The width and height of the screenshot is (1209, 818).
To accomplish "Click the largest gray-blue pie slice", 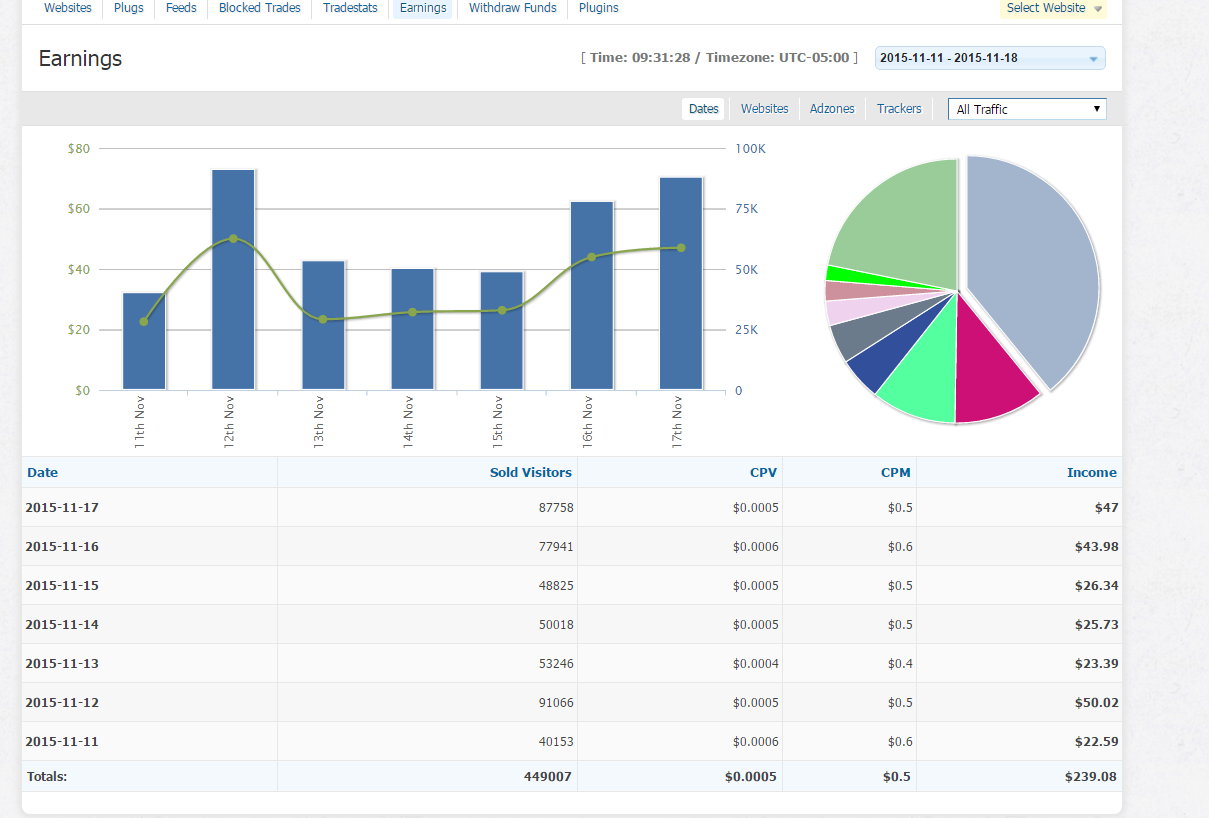I will coord(1035,265).
